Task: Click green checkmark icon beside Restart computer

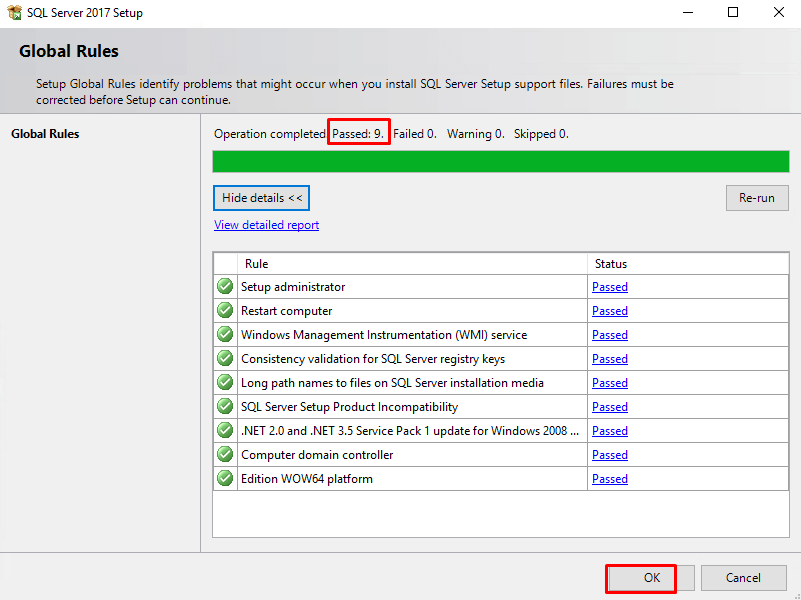Action: point(225,310)
